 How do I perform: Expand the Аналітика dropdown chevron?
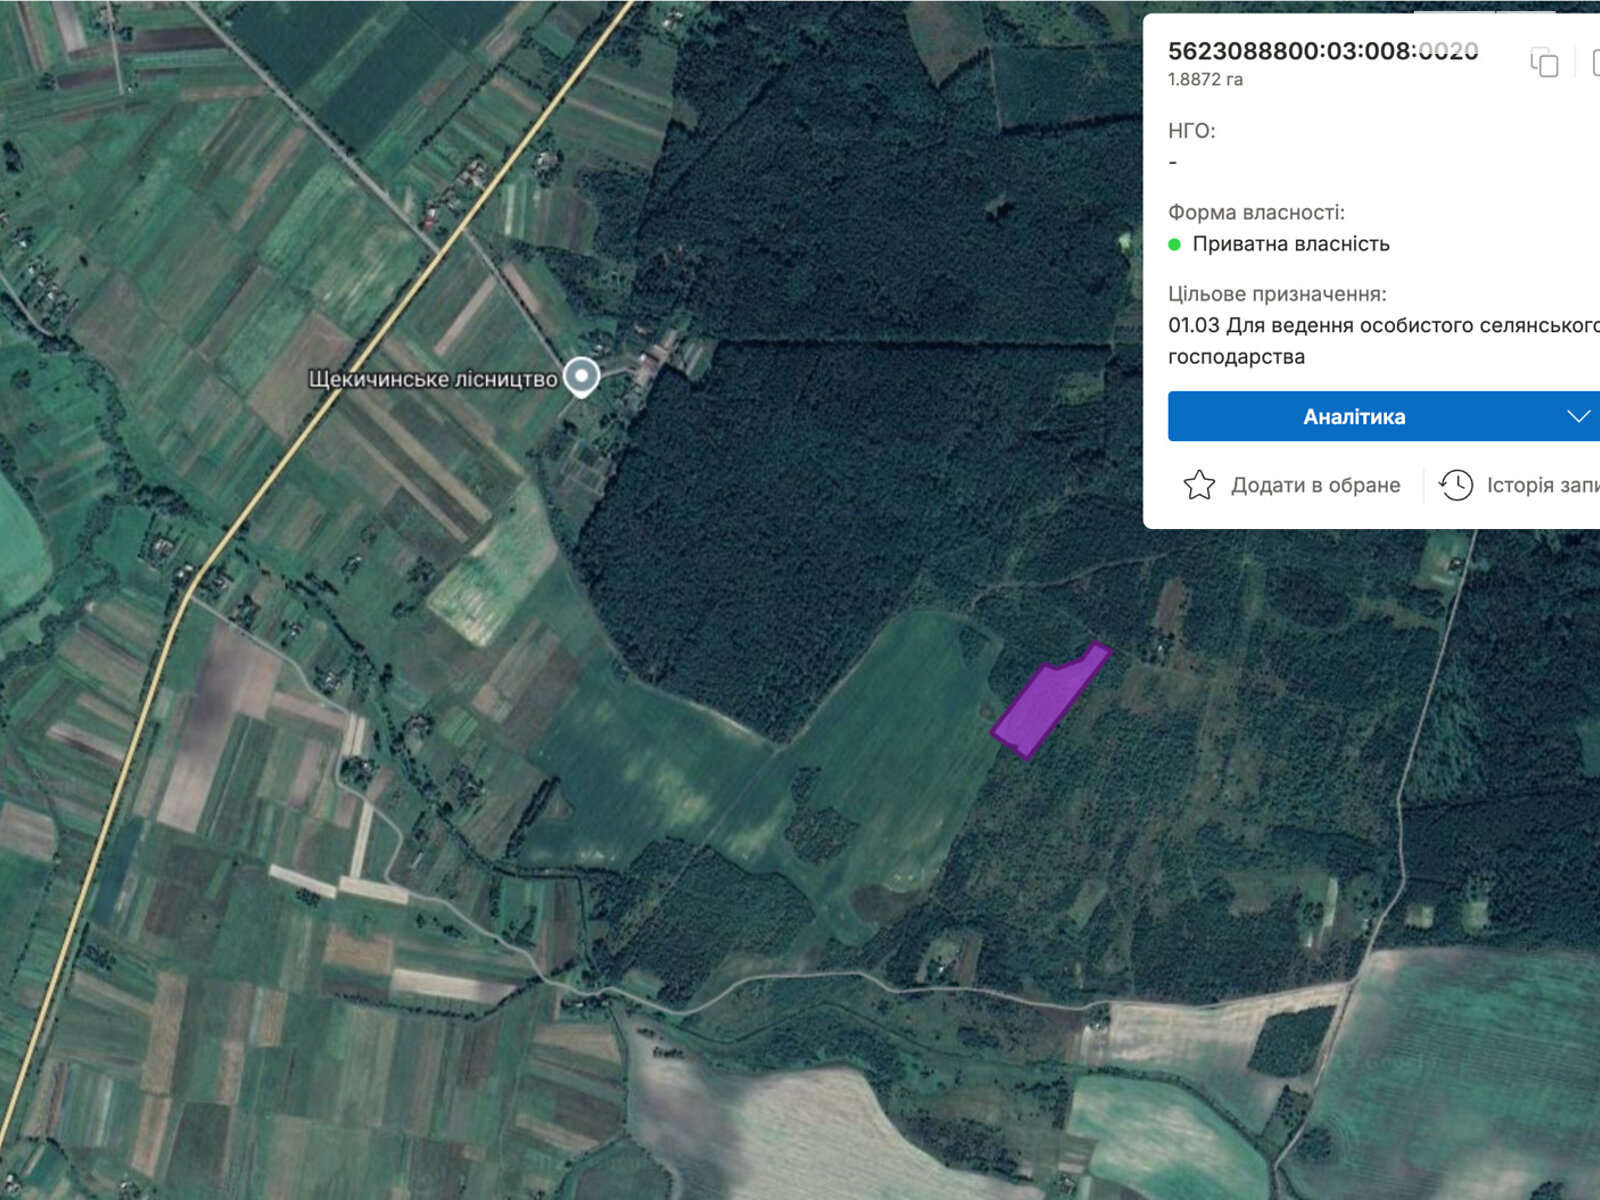(1578, 416)
